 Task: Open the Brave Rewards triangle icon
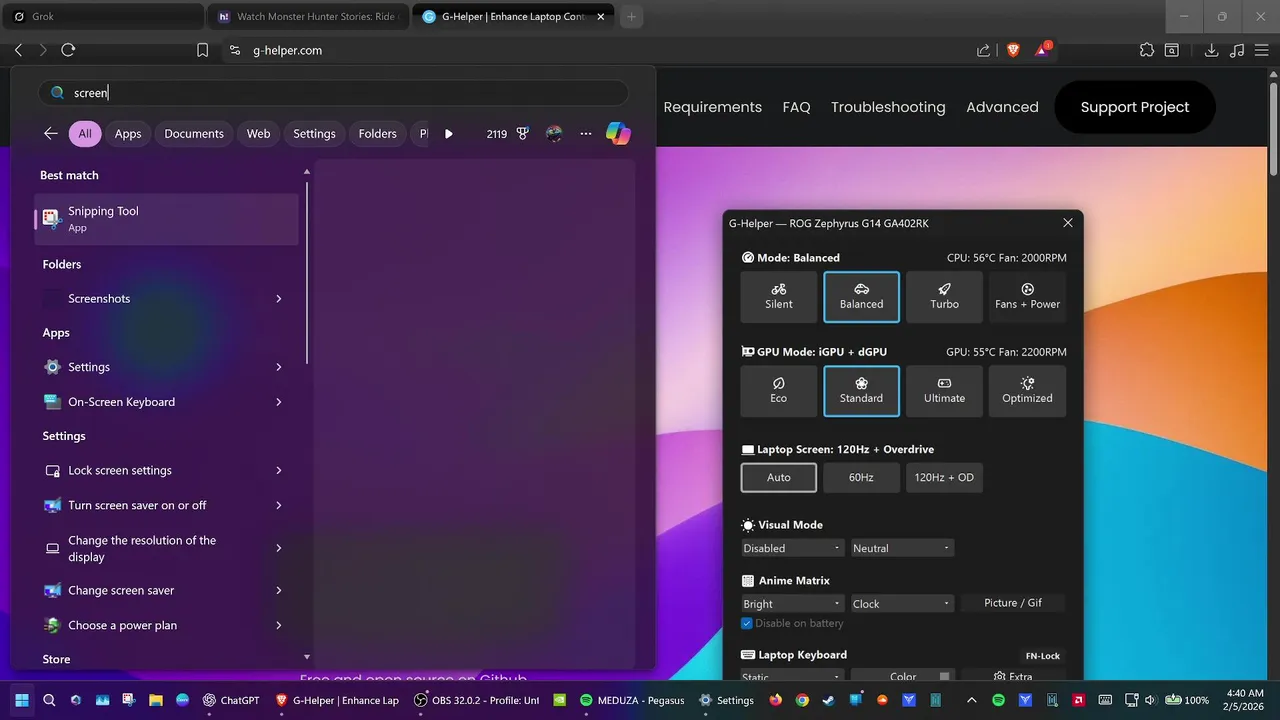[x=1042, y=50]
